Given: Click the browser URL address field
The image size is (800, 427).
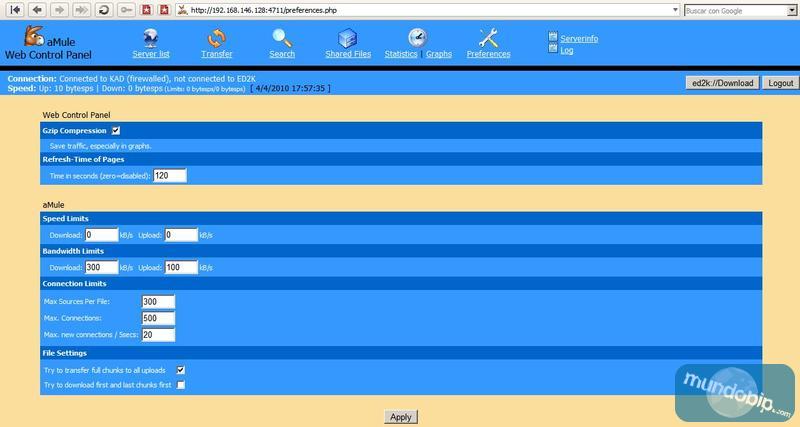Looking at the screenshot, I should [x=430, y=10].
